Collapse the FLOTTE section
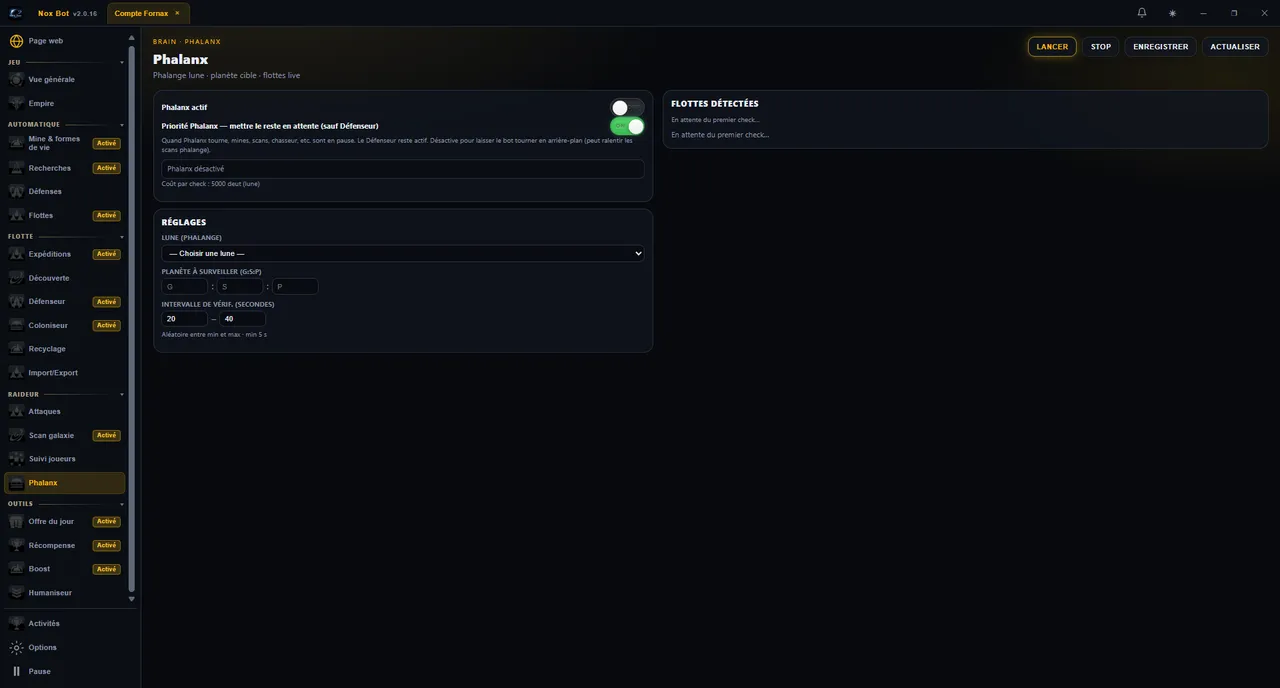 (x=122, y=237)
